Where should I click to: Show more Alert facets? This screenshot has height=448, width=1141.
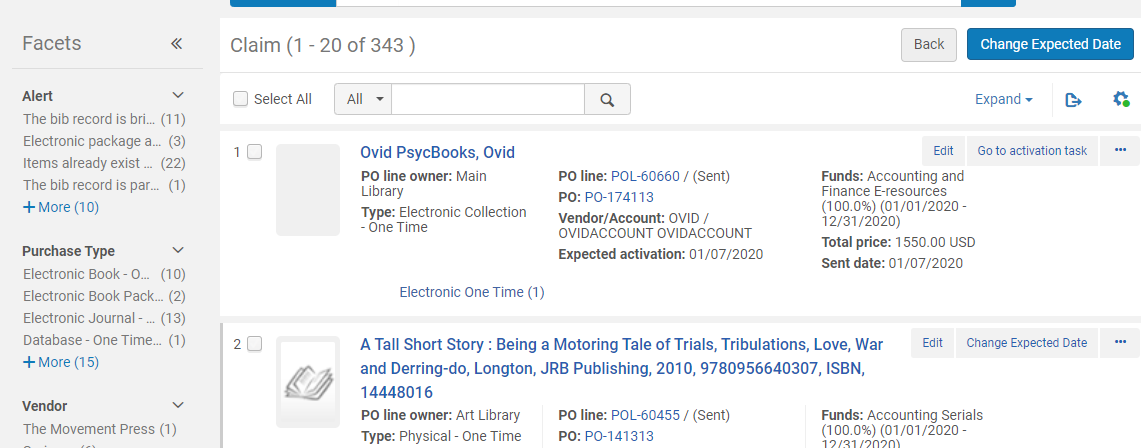(x=61, y=207)
